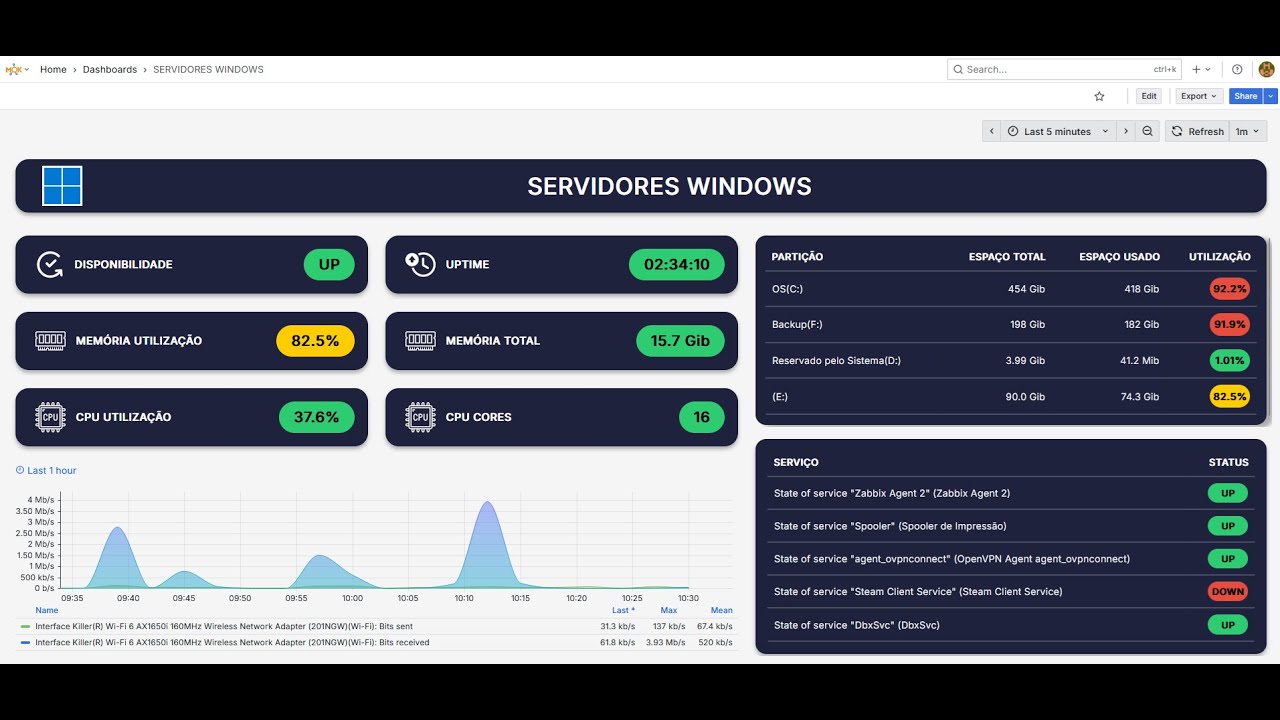Image resolution: width=1280 pixels, height=720 pixels.
Task: Star this dashboard as favorite
Action: (x=1099, y=96)
